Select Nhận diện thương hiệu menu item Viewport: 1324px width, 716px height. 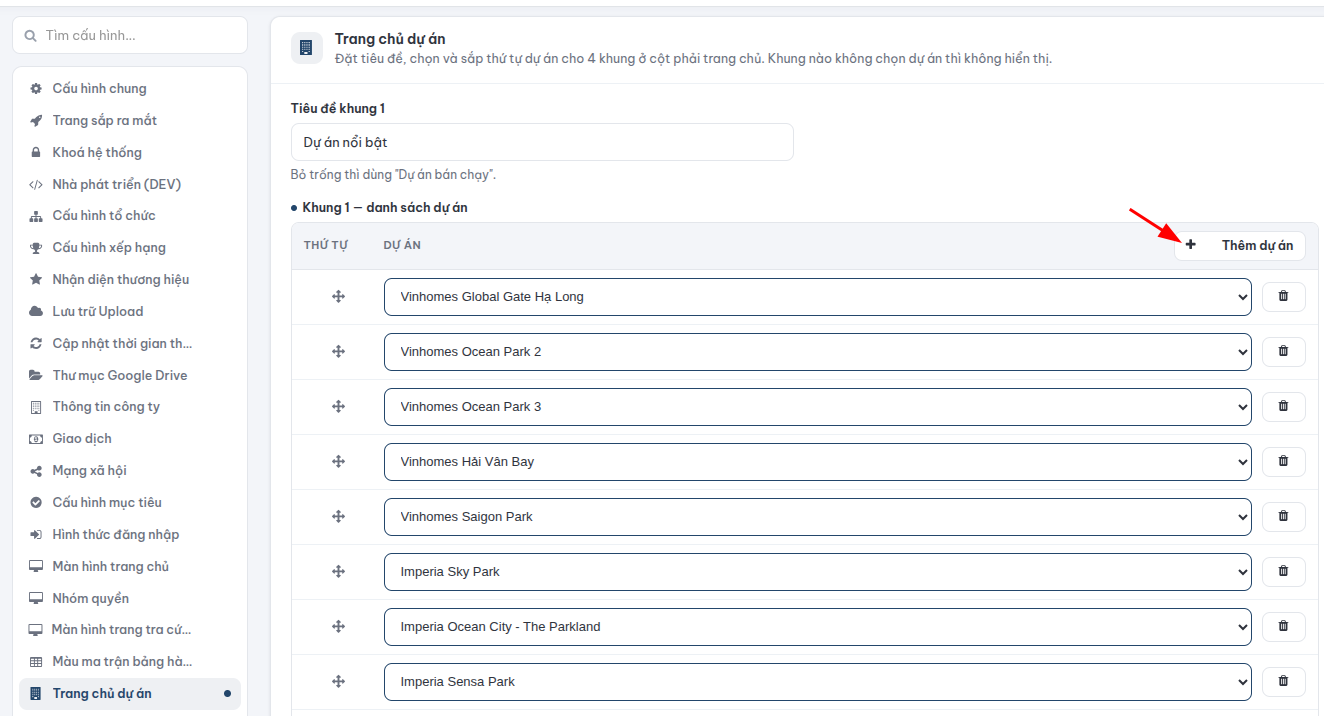(x=130, y=280)
